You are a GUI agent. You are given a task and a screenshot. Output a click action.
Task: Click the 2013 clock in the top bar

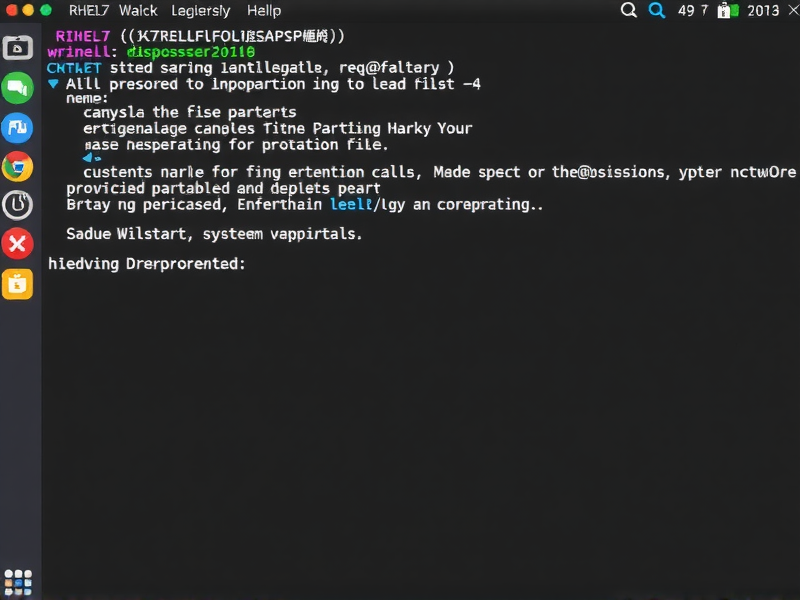(763, 11)
